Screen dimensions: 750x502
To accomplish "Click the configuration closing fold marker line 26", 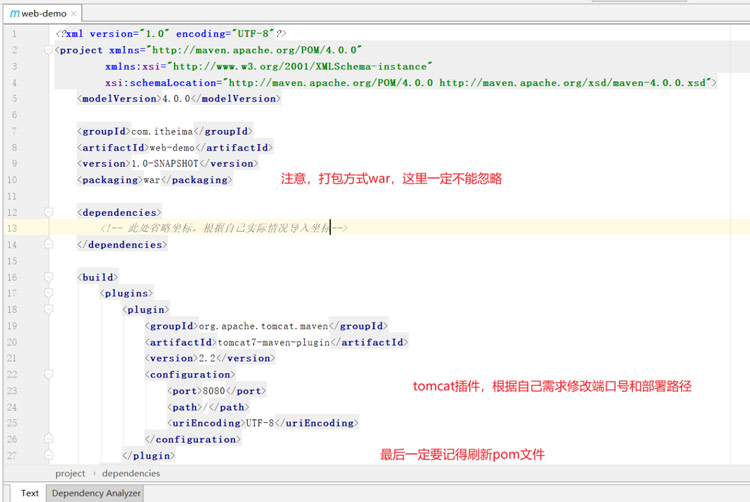I will click(48, 439).
